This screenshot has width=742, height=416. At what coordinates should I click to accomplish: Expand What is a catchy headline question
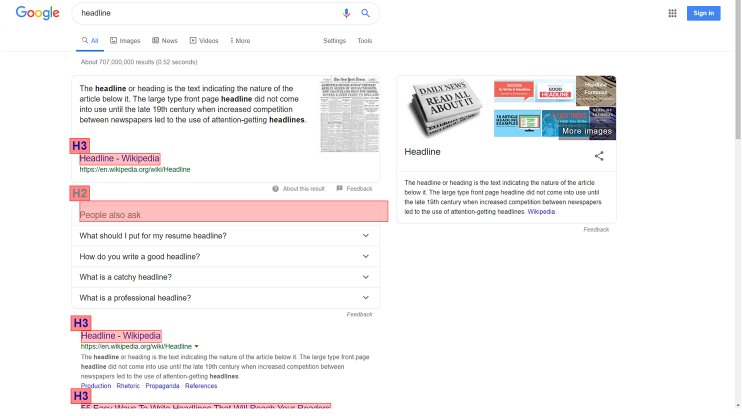(225, 277)
